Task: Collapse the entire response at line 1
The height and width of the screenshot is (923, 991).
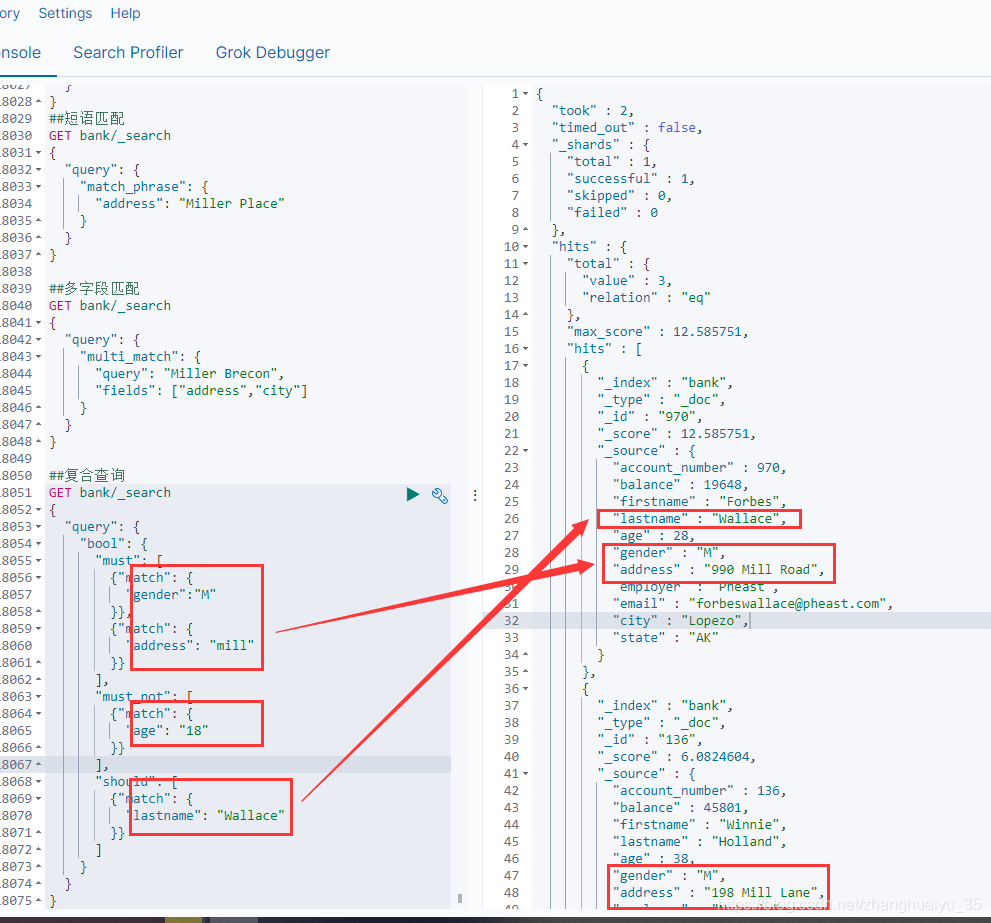Action: (x=524, y=93)
